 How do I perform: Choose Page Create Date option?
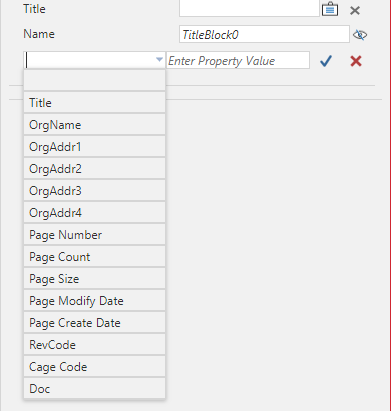pos(95,322)
